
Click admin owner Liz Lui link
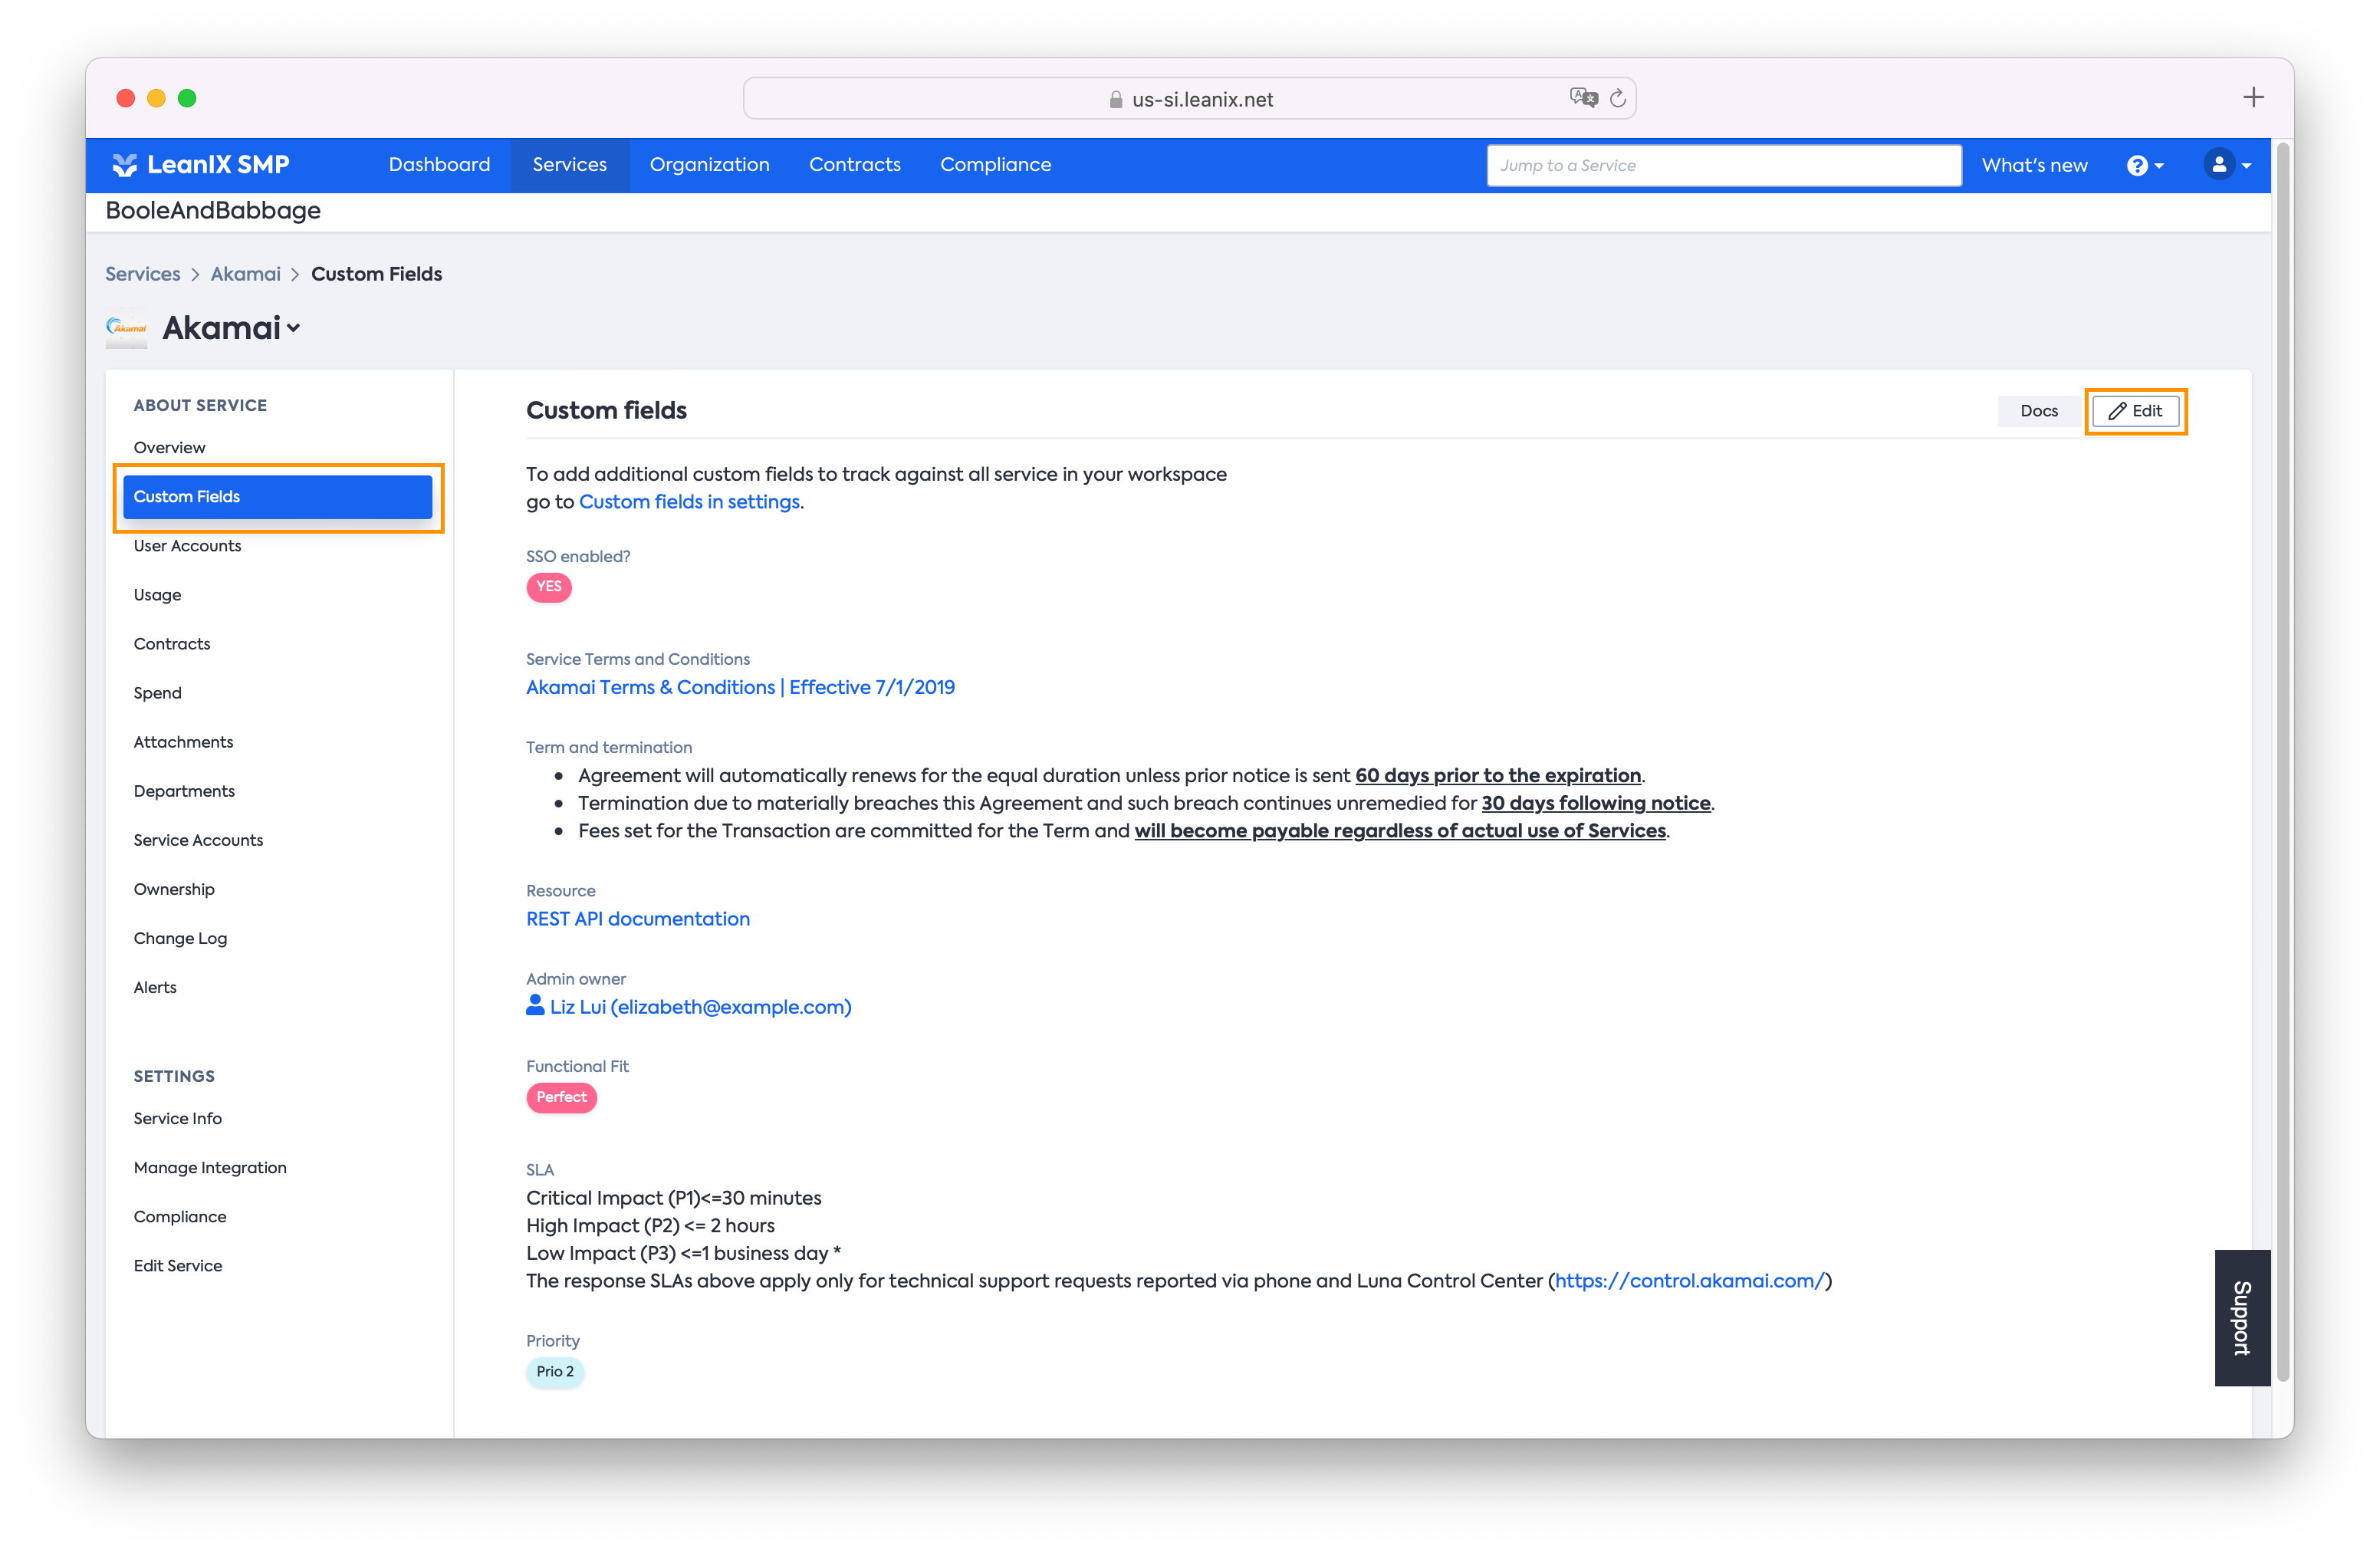pyautogui.click(x=700, y=1007)
